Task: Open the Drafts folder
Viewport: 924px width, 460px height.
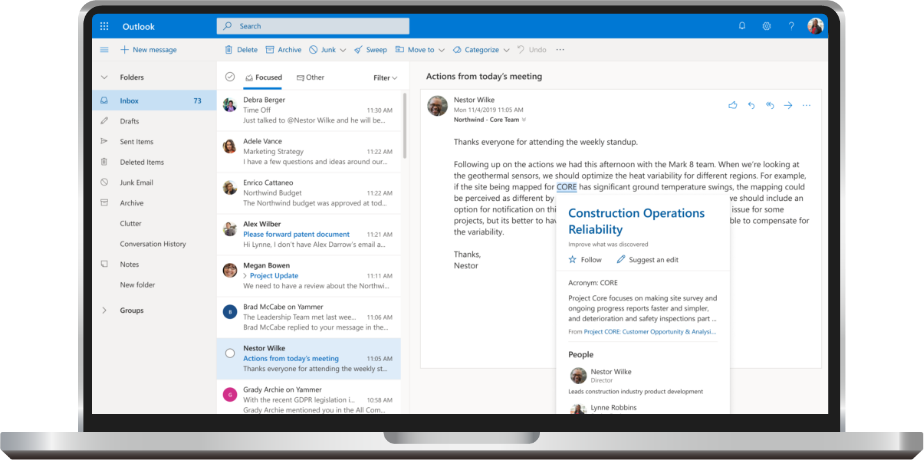Action: (x=154, y=121)
